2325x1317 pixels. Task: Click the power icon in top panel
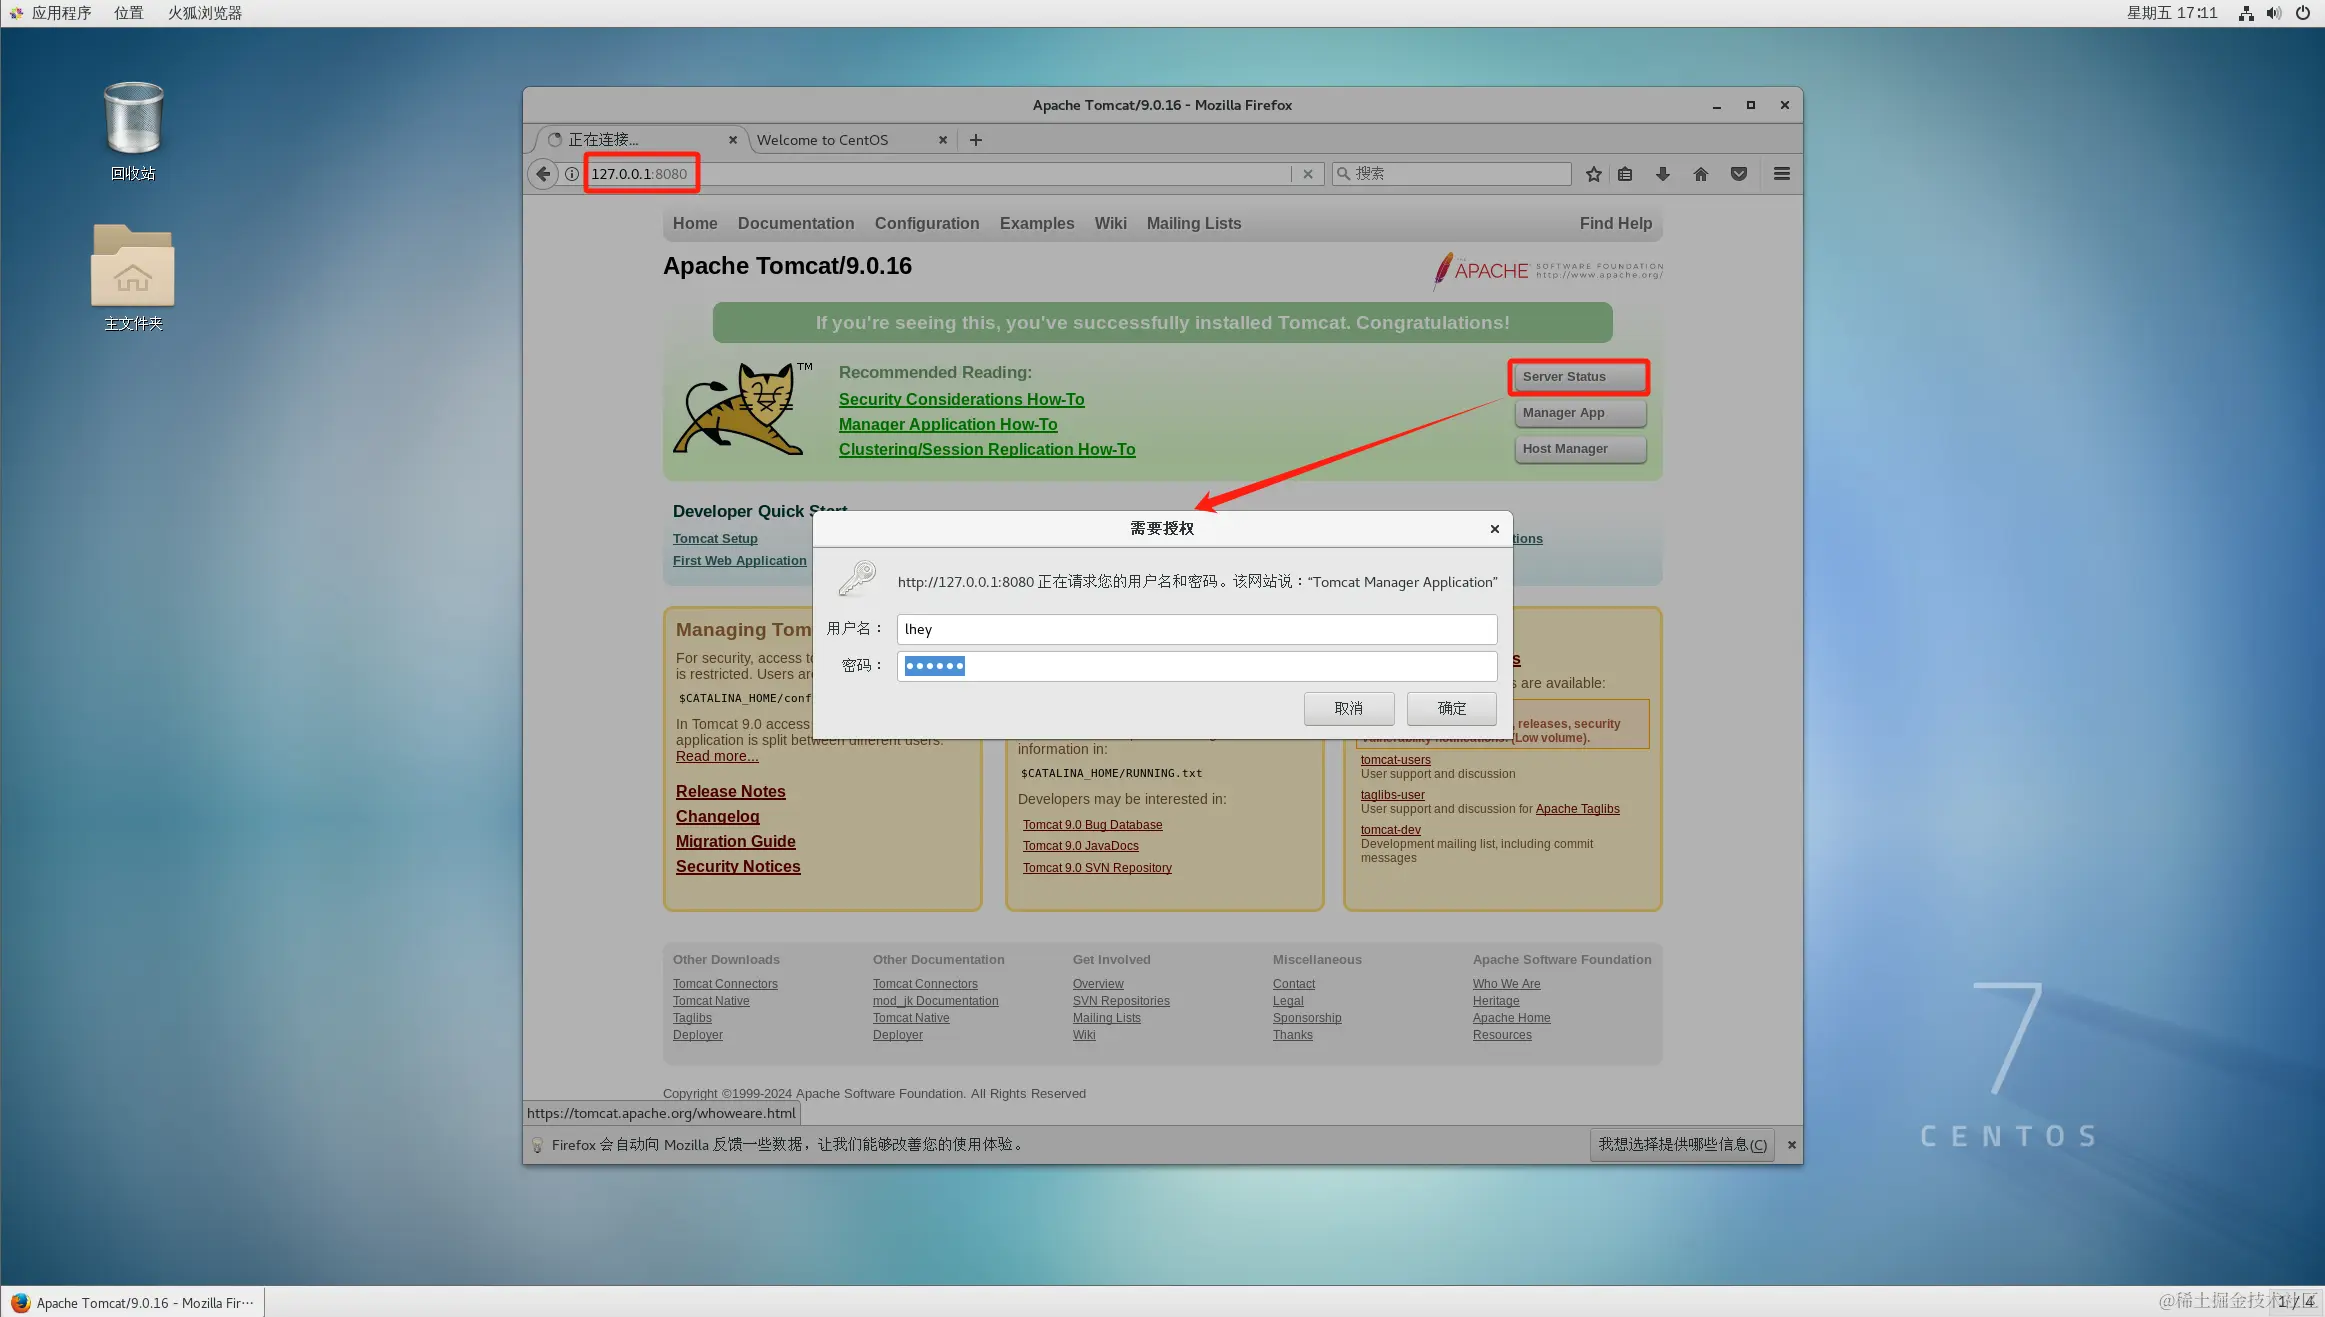point(2303,13)
